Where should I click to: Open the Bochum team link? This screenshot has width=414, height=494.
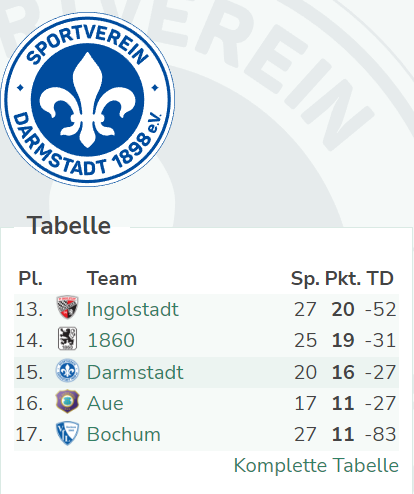tap(124, 434)
